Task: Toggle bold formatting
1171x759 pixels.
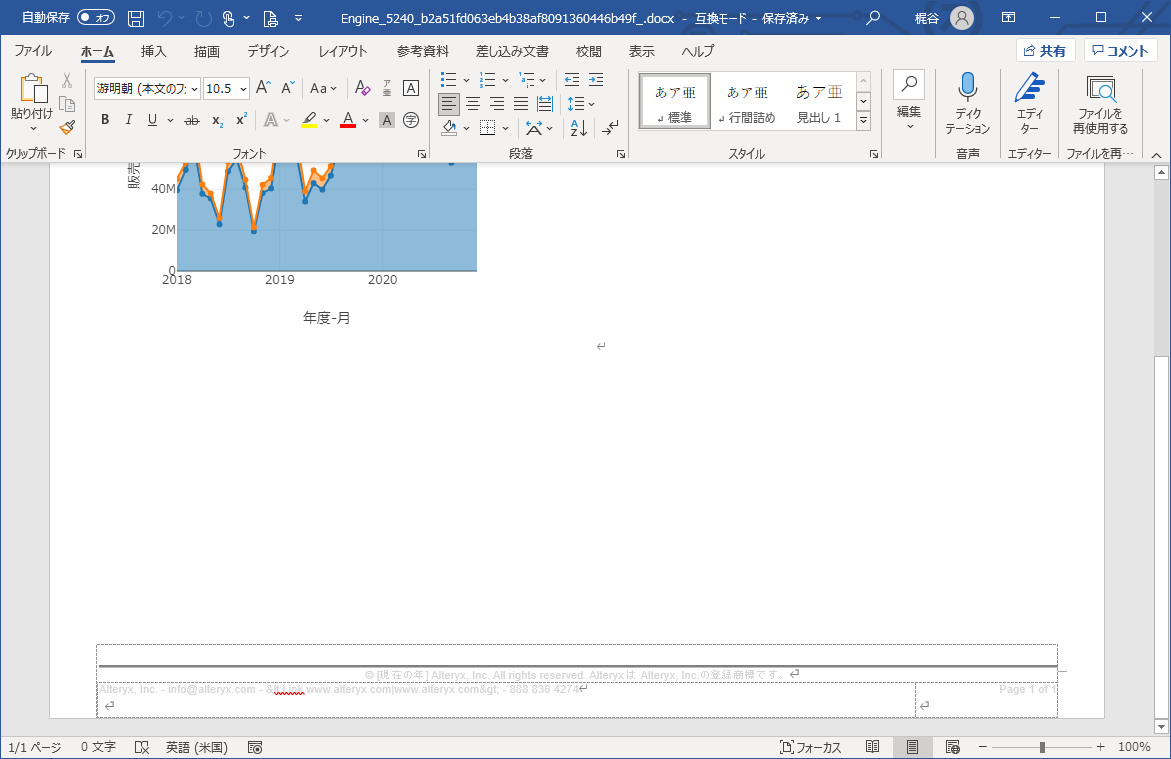Action: point(105,120)
